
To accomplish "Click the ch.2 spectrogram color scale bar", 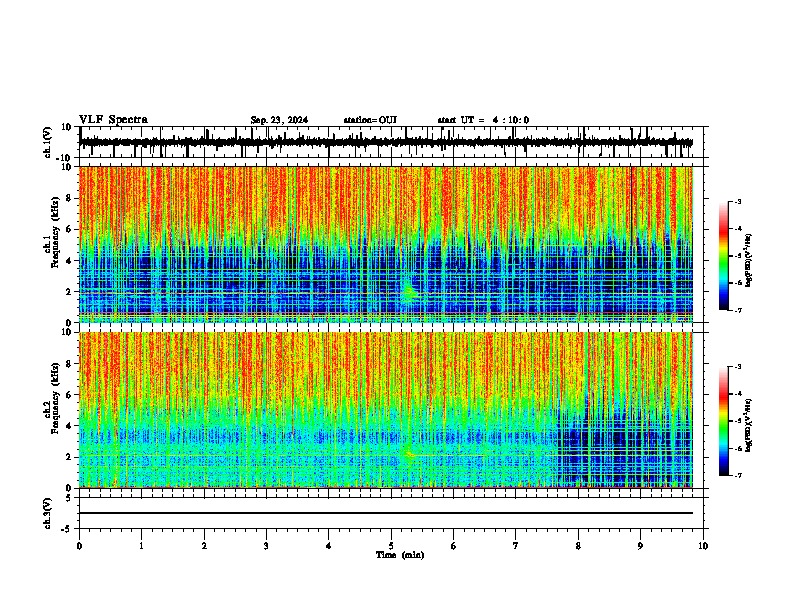I will (x=724, y=421).
